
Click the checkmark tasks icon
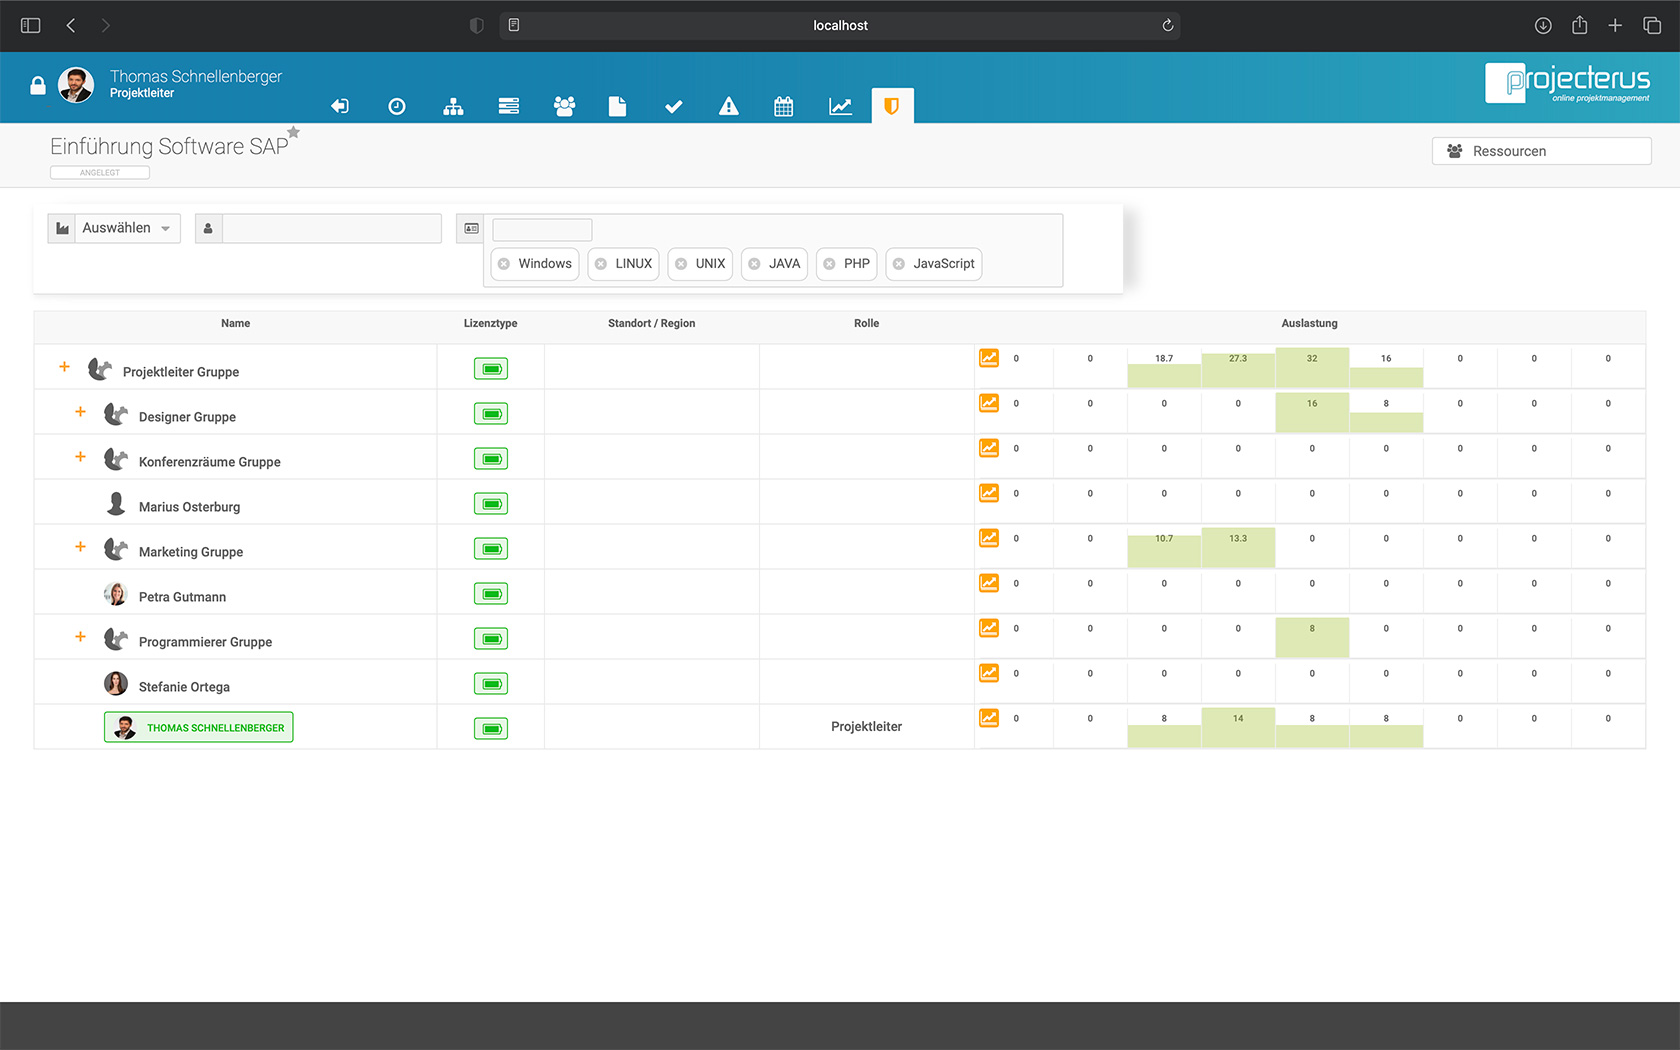[x=673, y=106]
